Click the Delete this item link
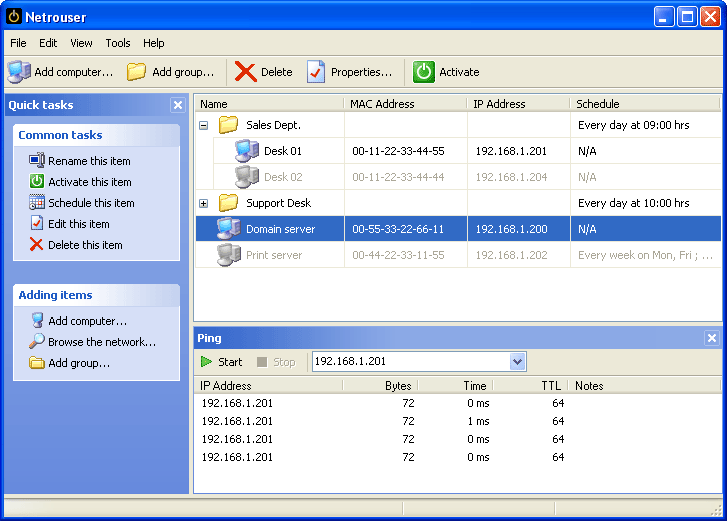 click(x=85, y=245)
